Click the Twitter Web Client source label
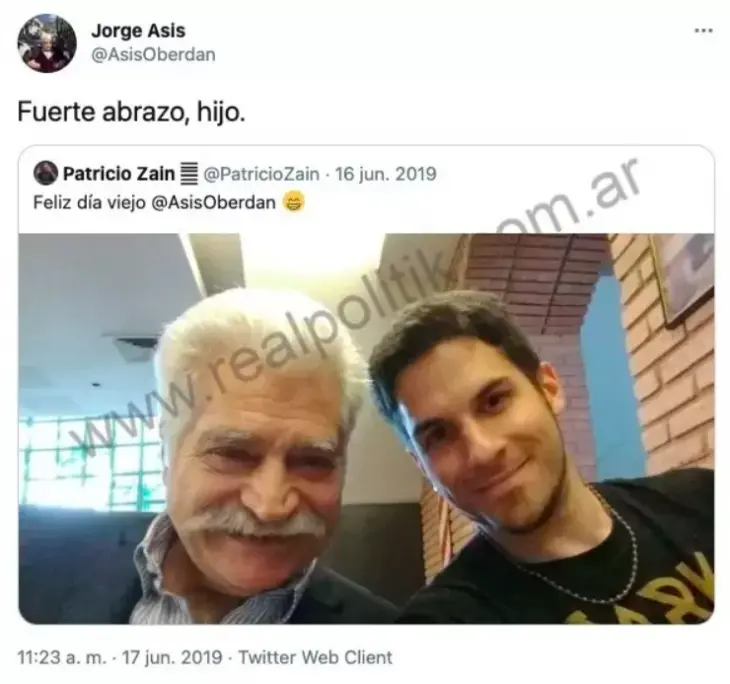Screen dimensions: 730x684 pos(316,657)
